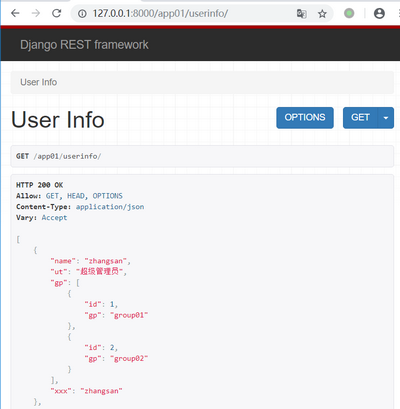The image size is (400, 409).
Task: Click the "gp": "group01" value
Action: tap(129, 315)
